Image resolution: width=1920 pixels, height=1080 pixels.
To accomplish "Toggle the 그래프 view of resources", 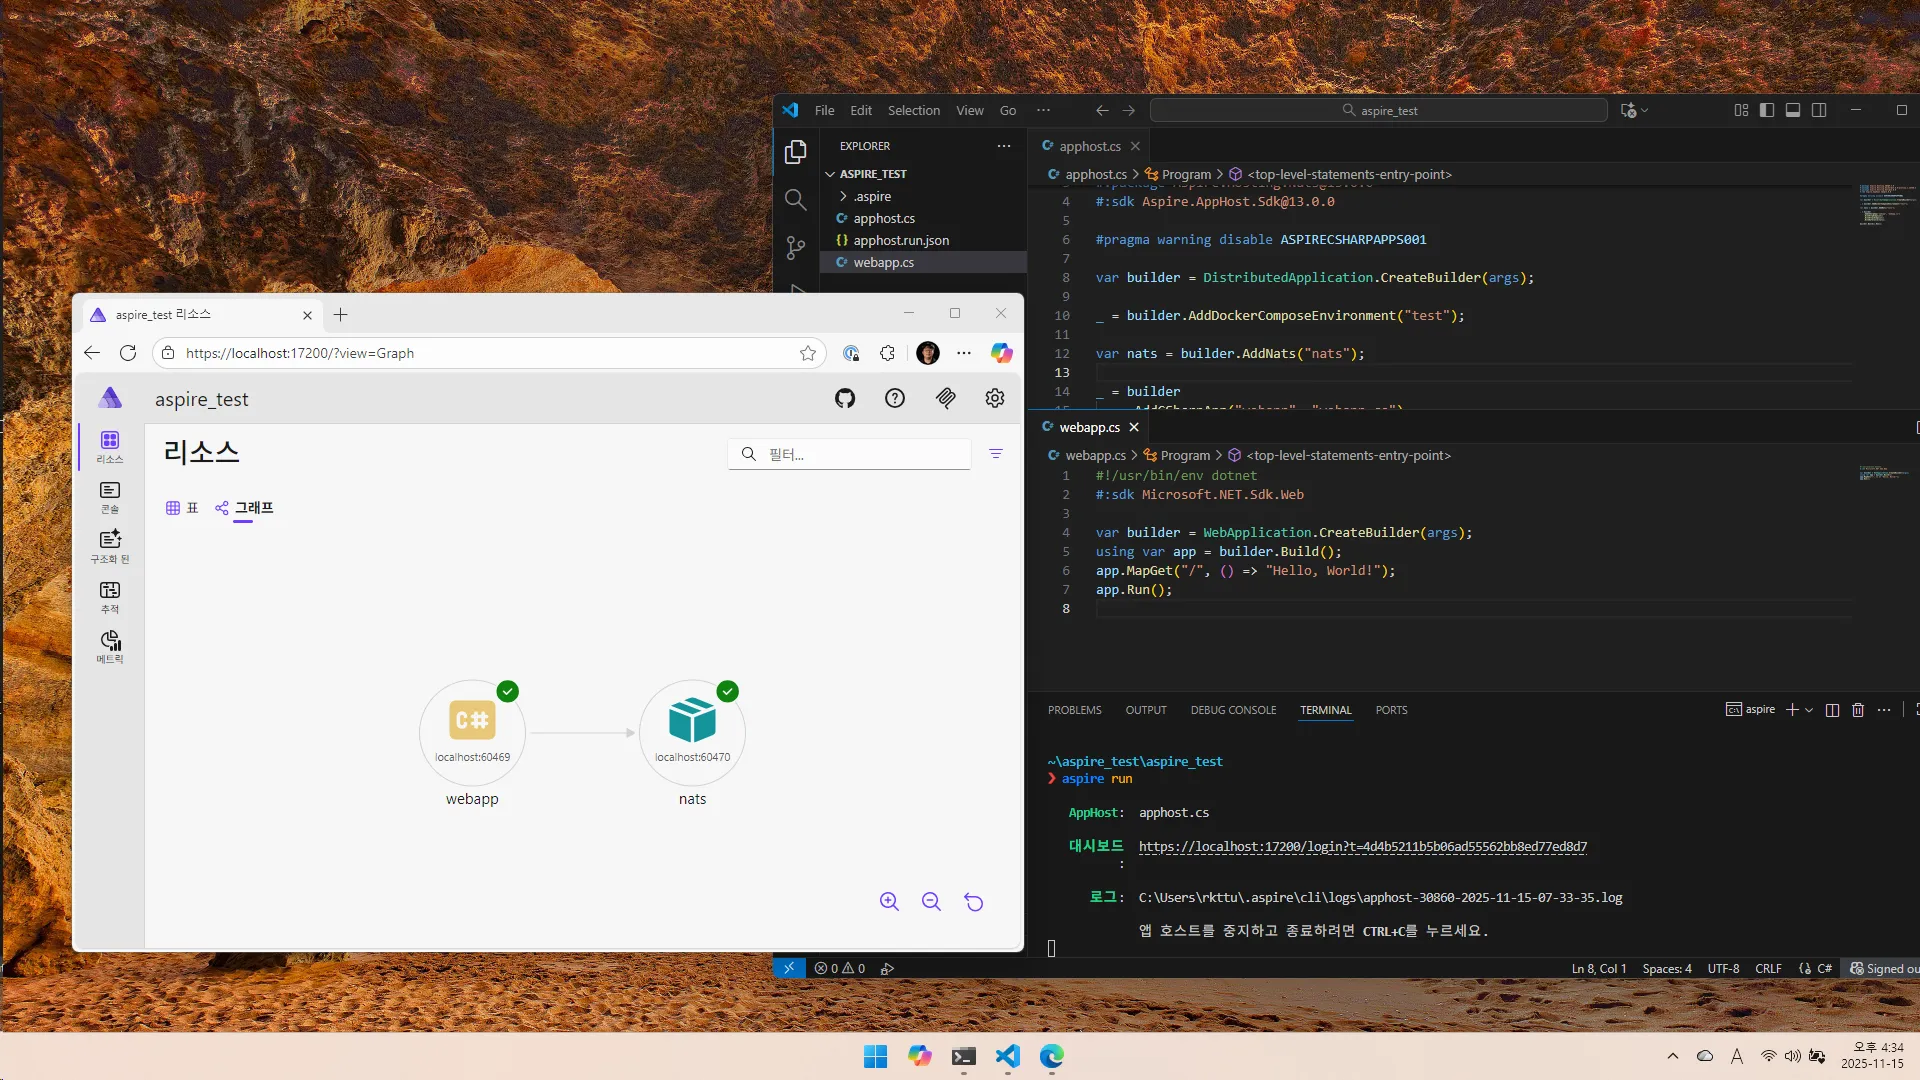I will pyautogui.click(x=245, y=508).
